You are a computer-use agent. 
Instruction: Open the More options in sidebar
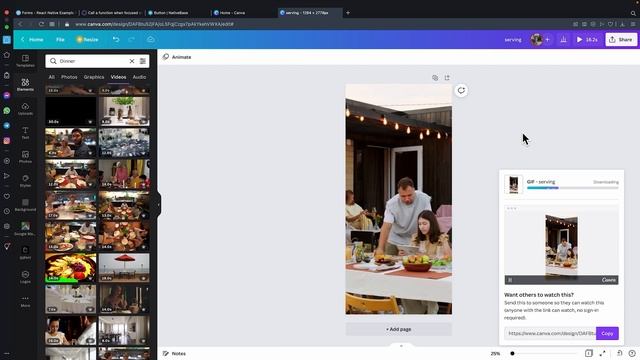pos(25,301)
